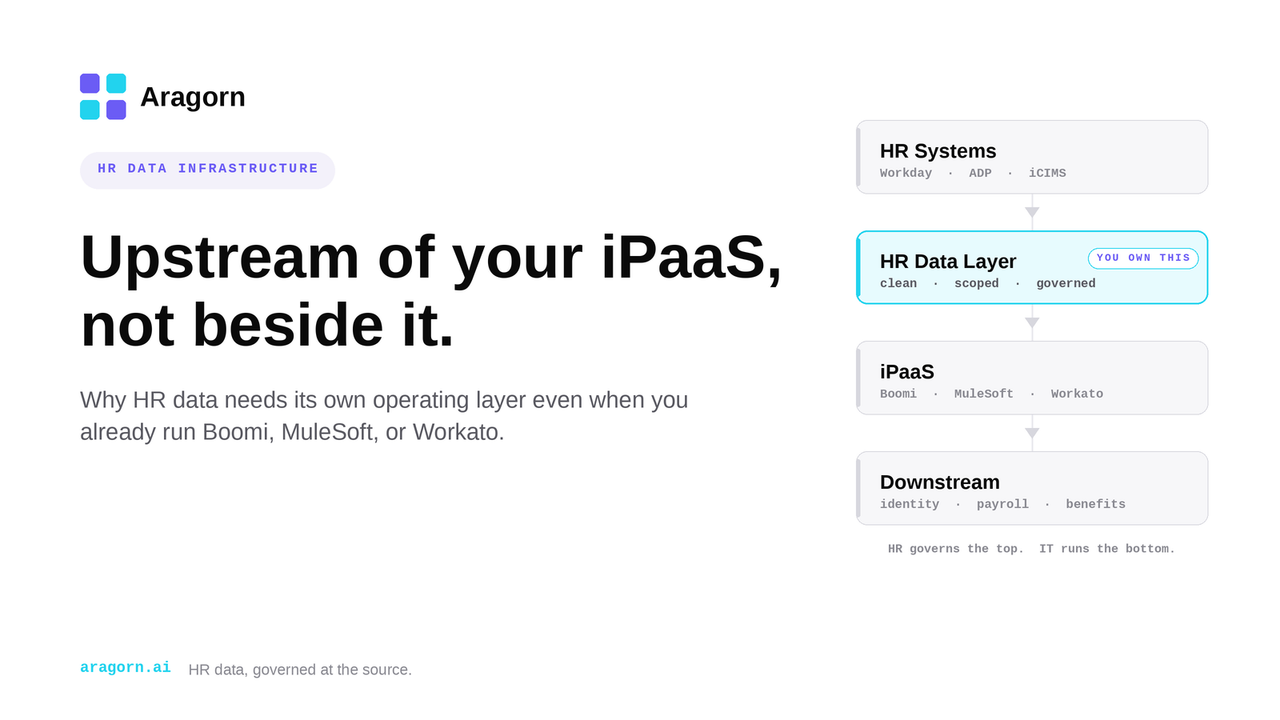Click 'MuleSoft' in the iPaaS card
This screenshot has width=1280, height=720.
click(x=984, y=395)
